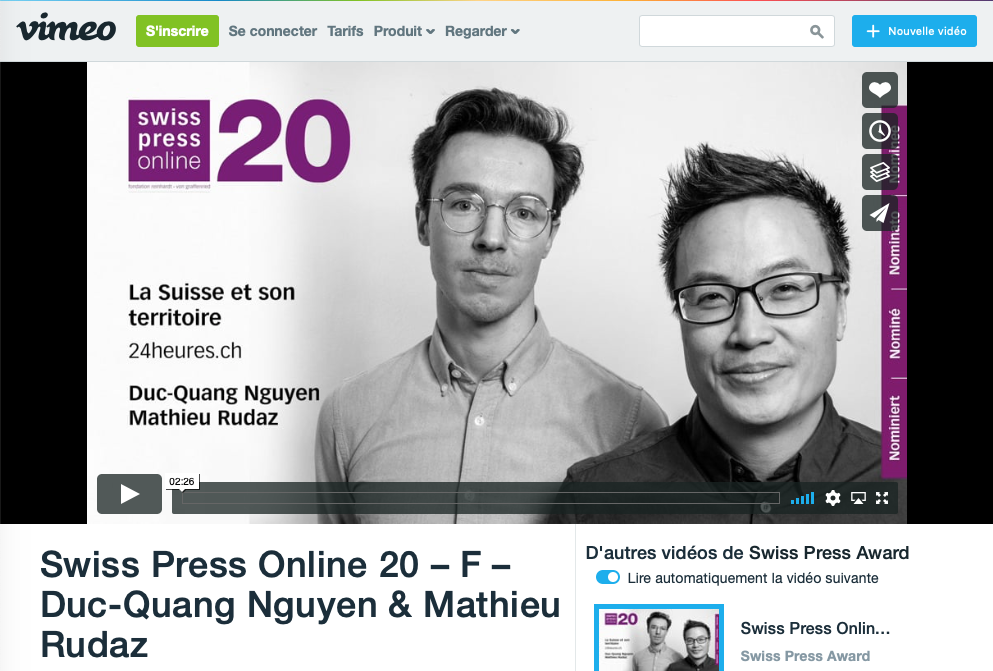Screen dimensions: 993x671
Task: Open player settings gear icon
Action: [x=833, y=498]
